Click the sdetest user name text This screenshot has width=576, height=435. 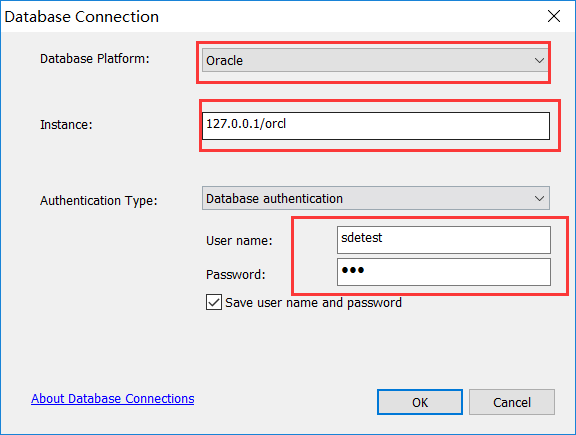362,238
